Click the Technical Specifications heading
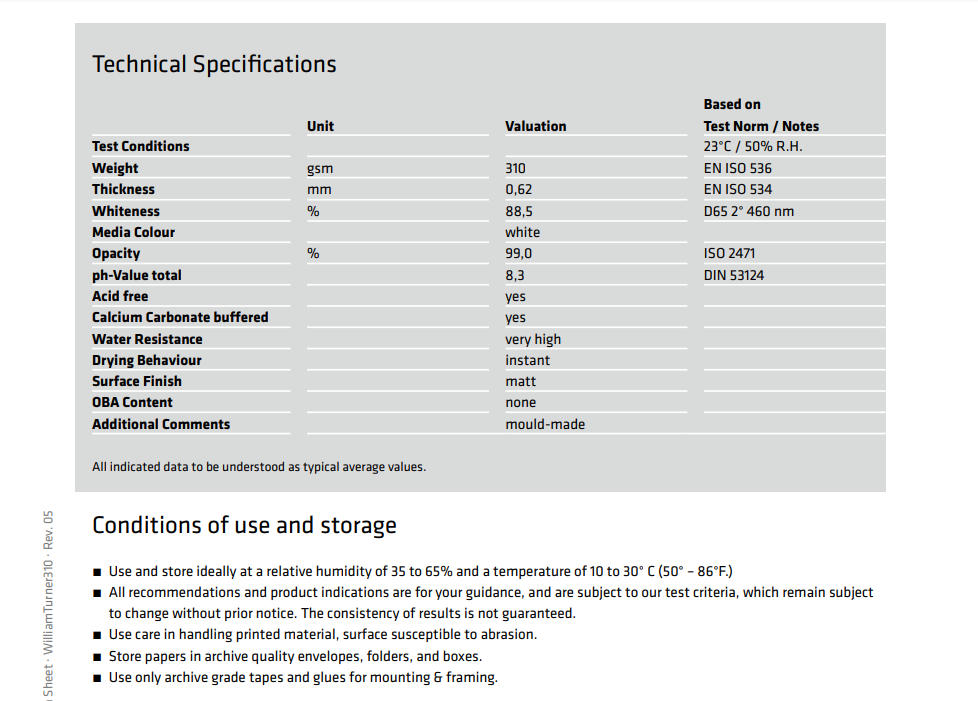 (214, 65)
